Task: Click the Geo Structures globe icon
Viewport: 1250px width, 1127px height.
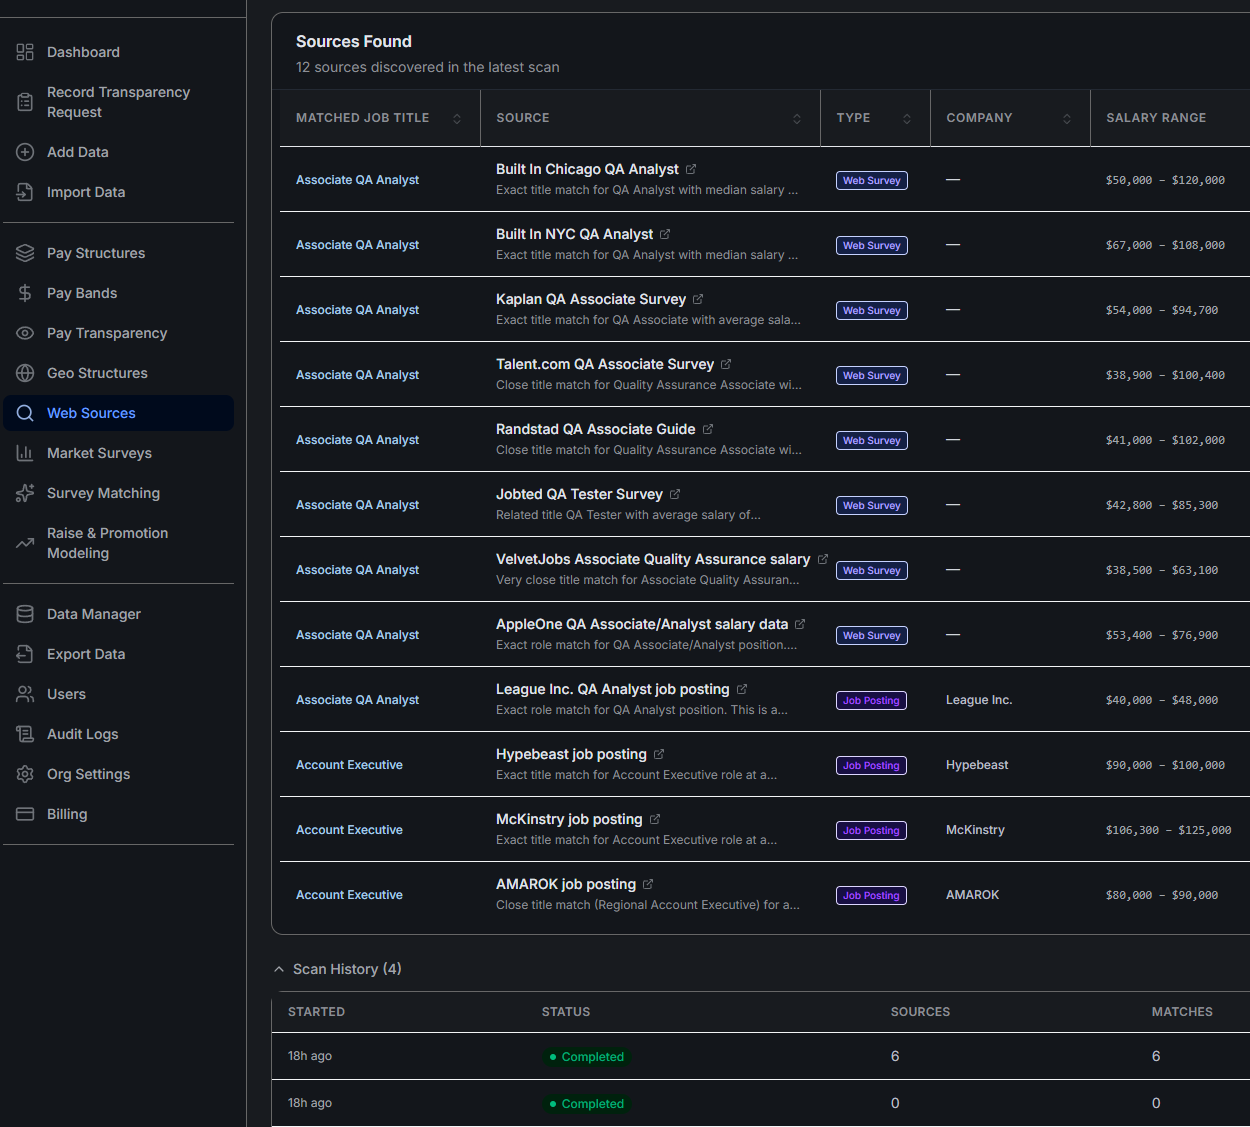Action: tap(24, 373)
